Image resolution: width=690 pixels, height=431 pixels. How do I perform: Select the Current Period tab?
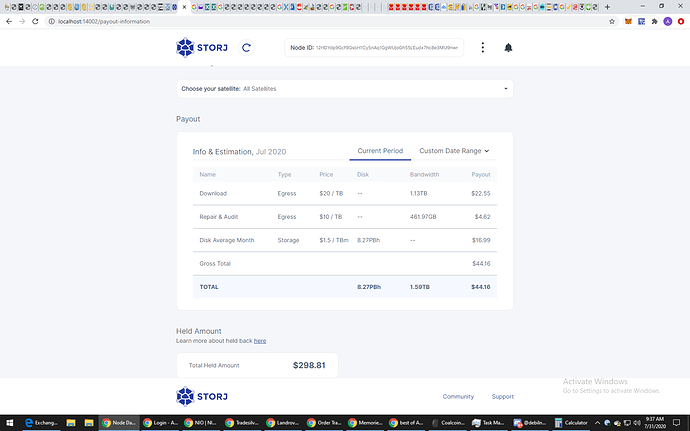(380, 151)
